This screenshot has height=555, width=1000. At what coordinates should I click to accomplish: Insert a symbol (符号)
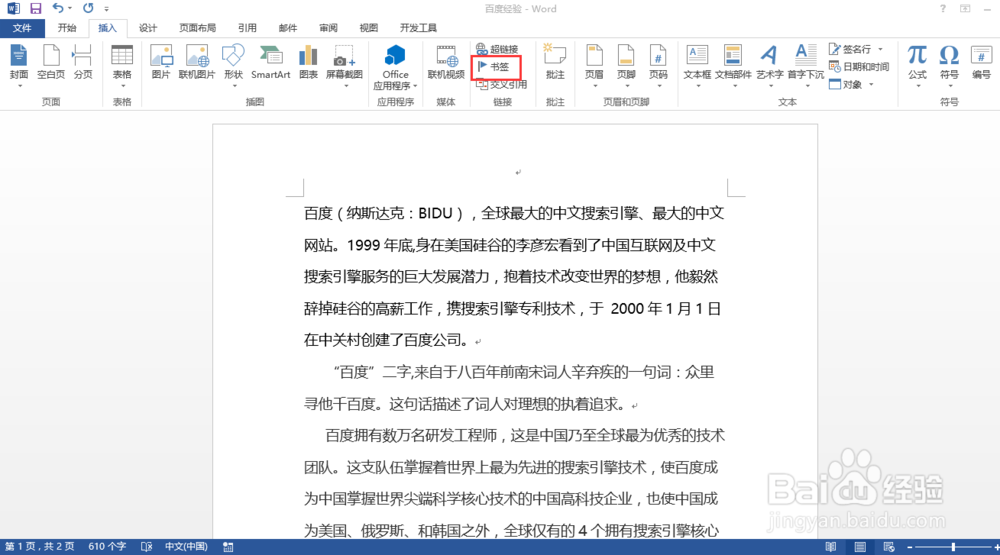coord(949,64)
